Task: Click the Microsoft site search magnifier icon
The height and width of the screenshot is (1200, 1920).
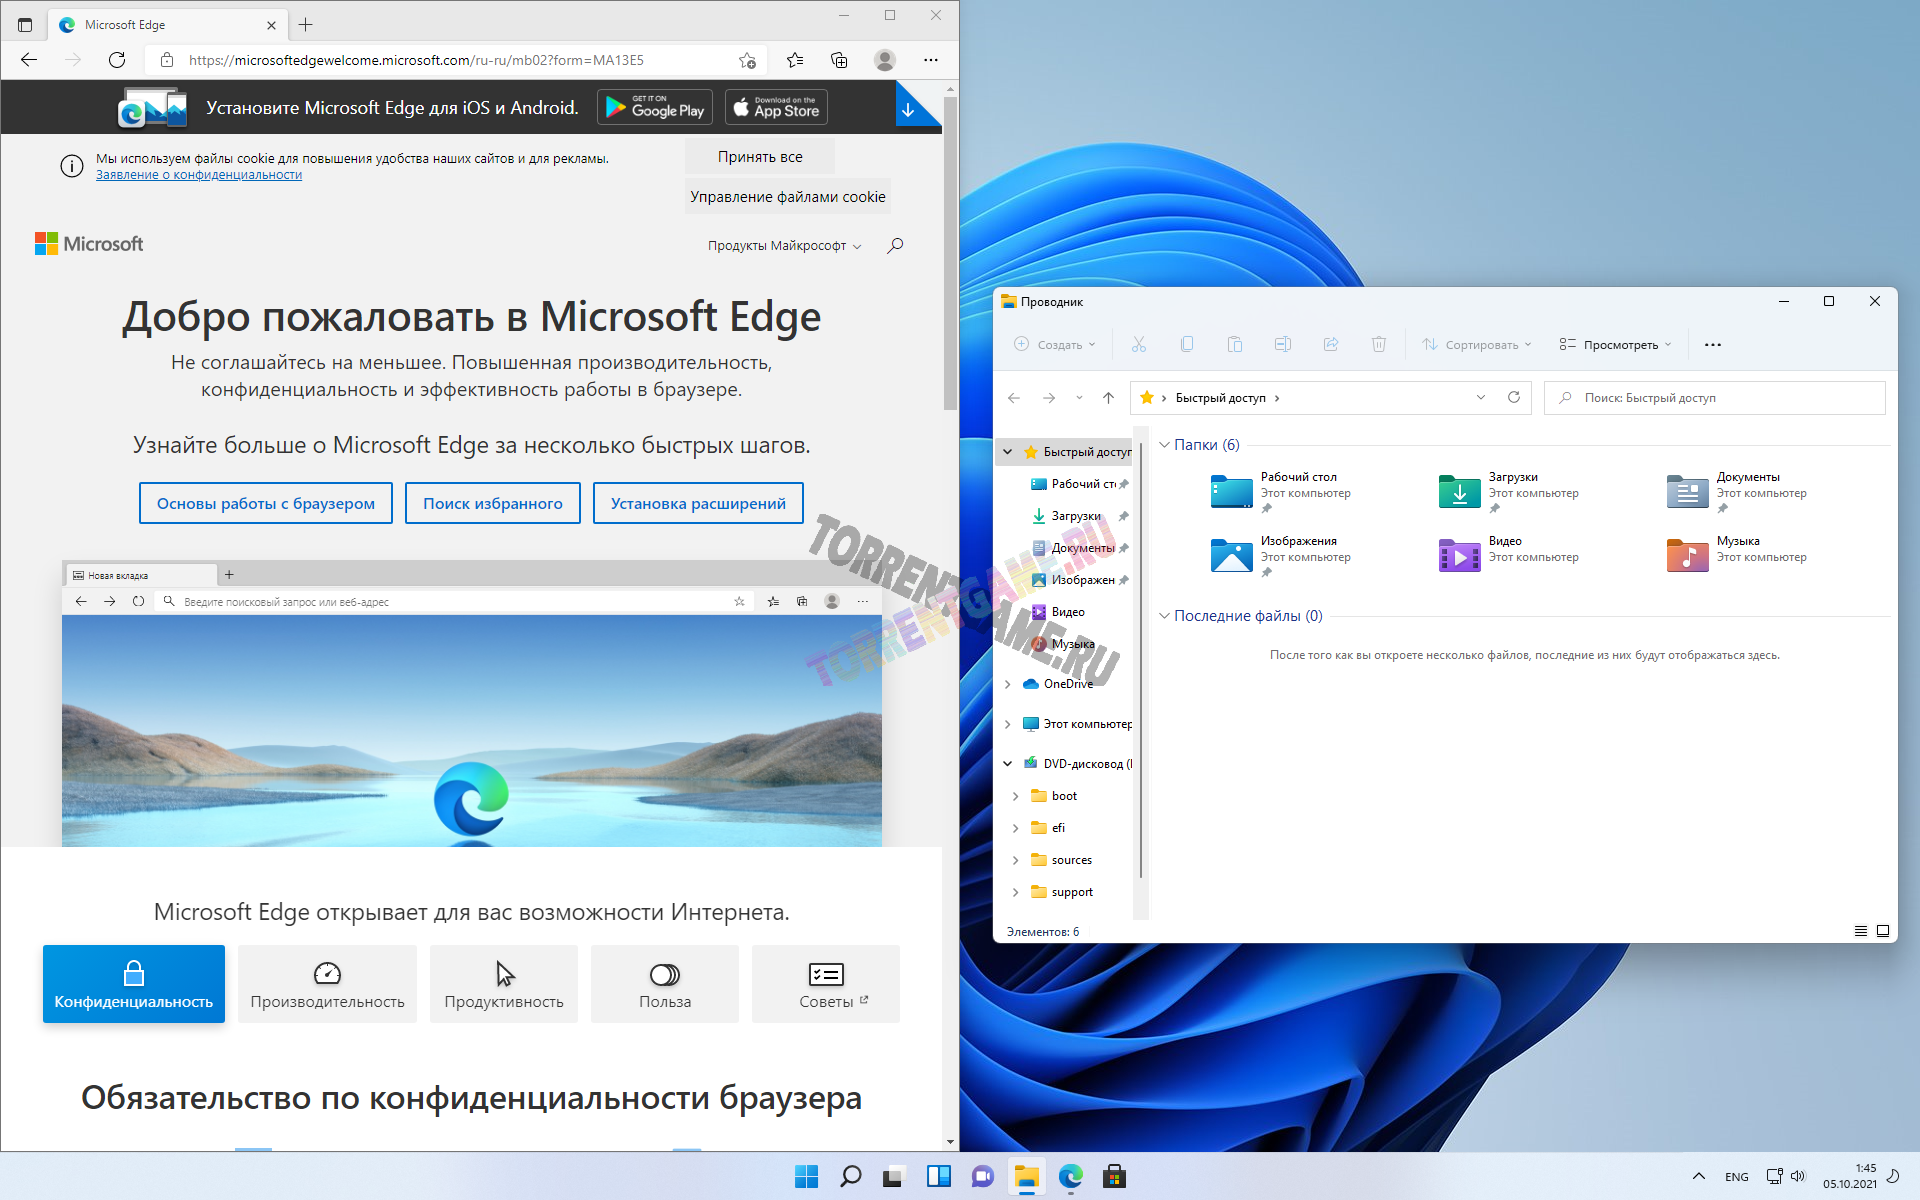Action: coord(895,245)
